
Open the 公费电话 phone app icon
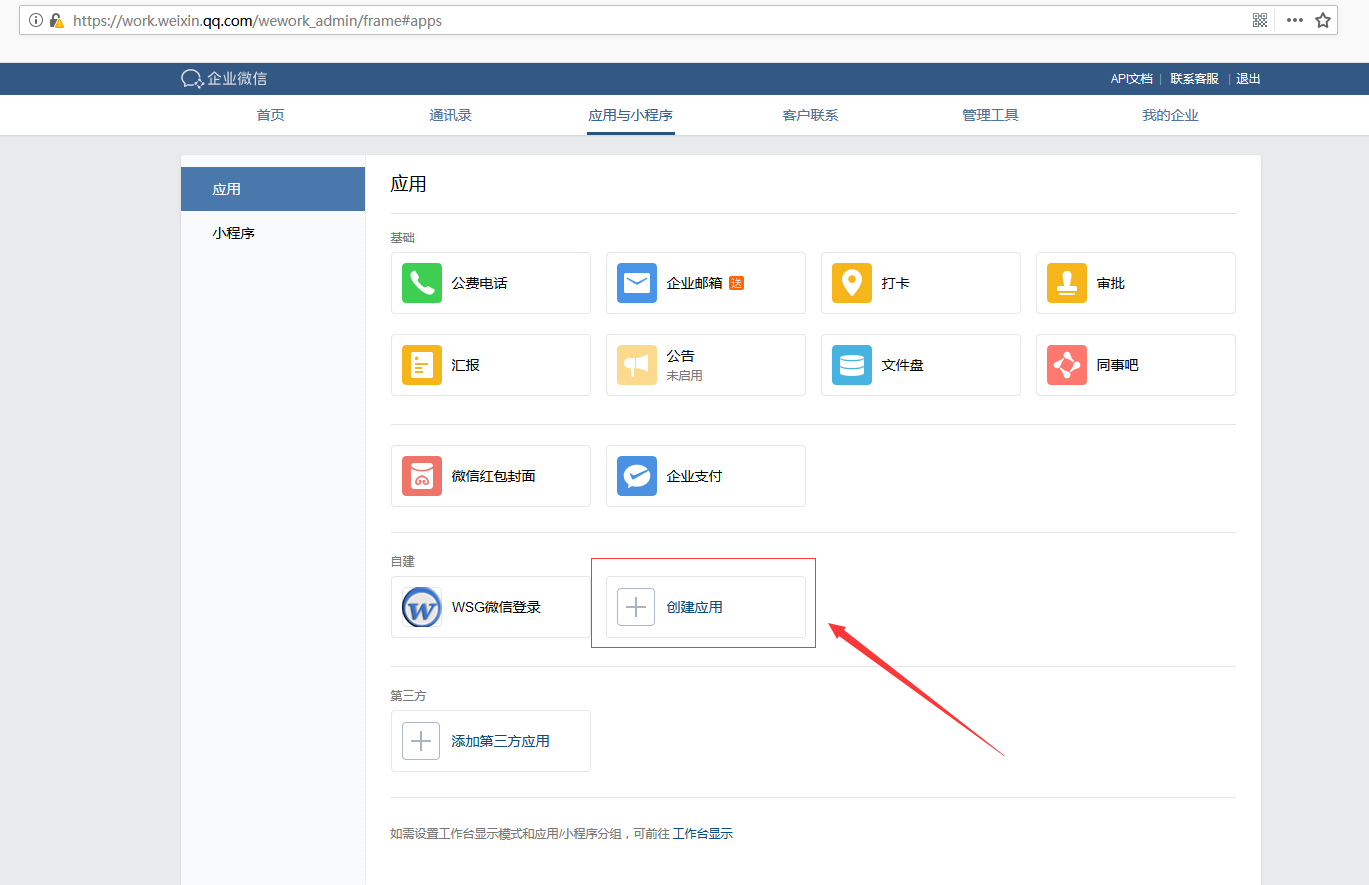tap(422, 283)
